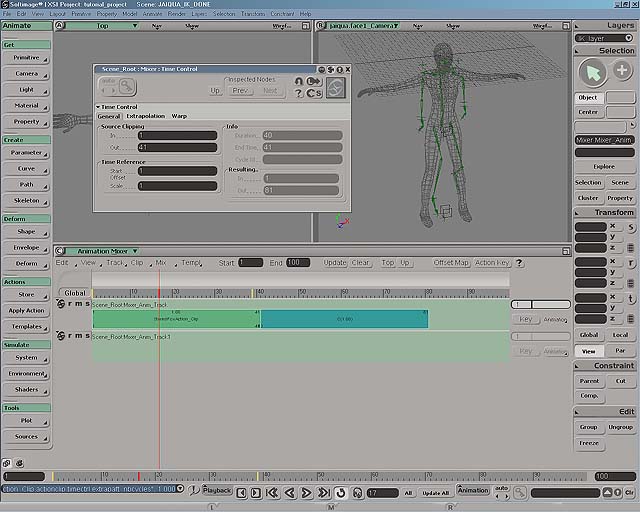
Task: Click the add-to-selection plus icon
Action: point(621,71)
